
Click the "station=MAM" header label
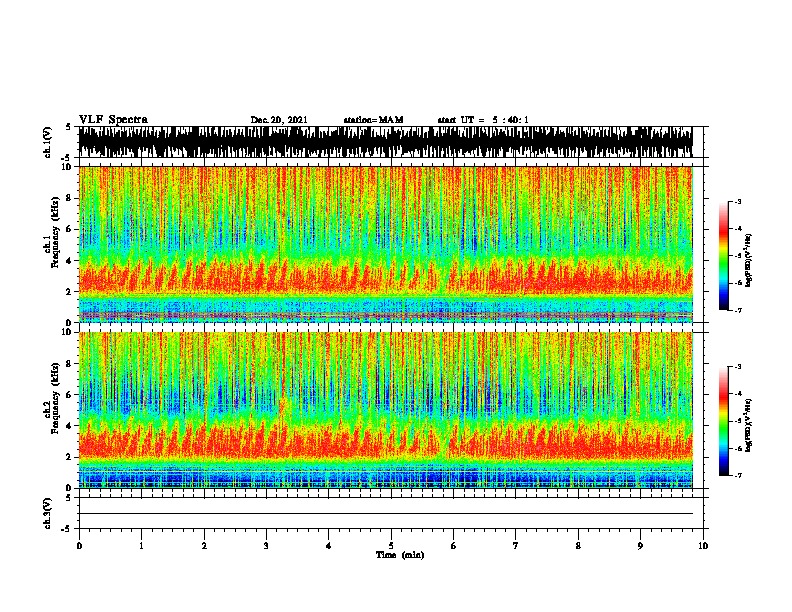coord(373,120)
